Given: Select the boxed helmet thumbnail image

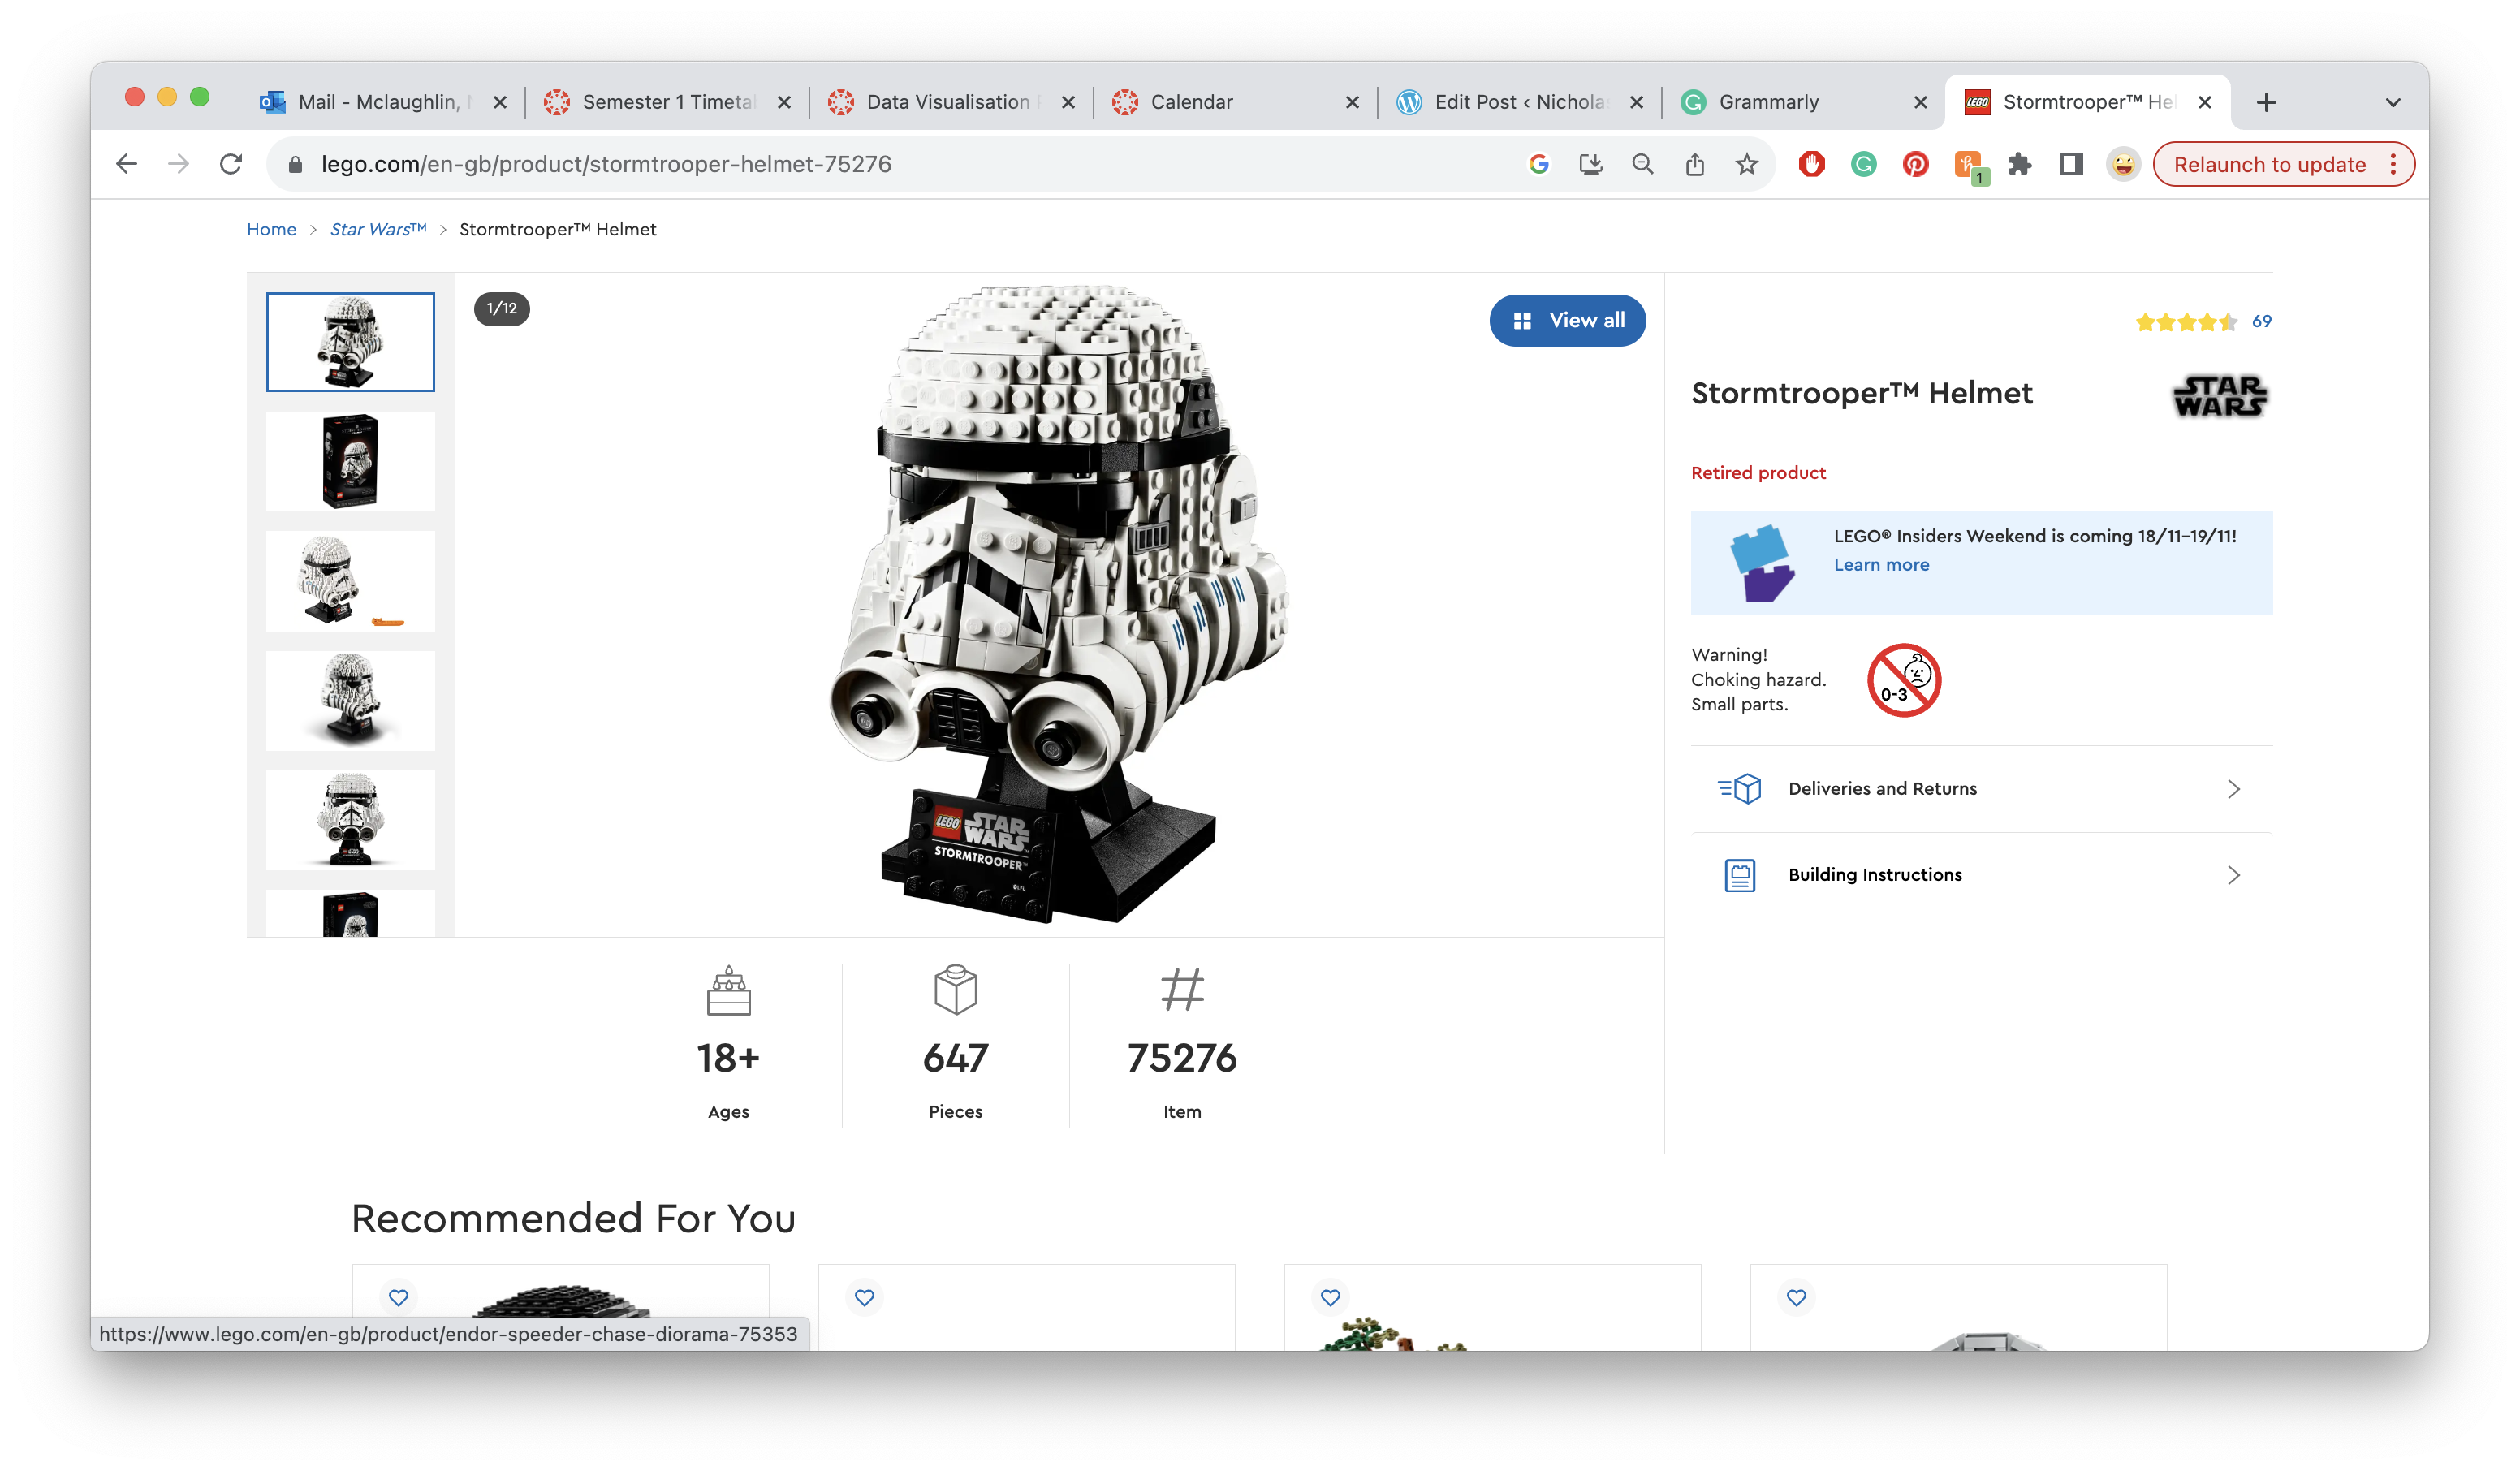Looking at the screenshot, I should [350, 461].
